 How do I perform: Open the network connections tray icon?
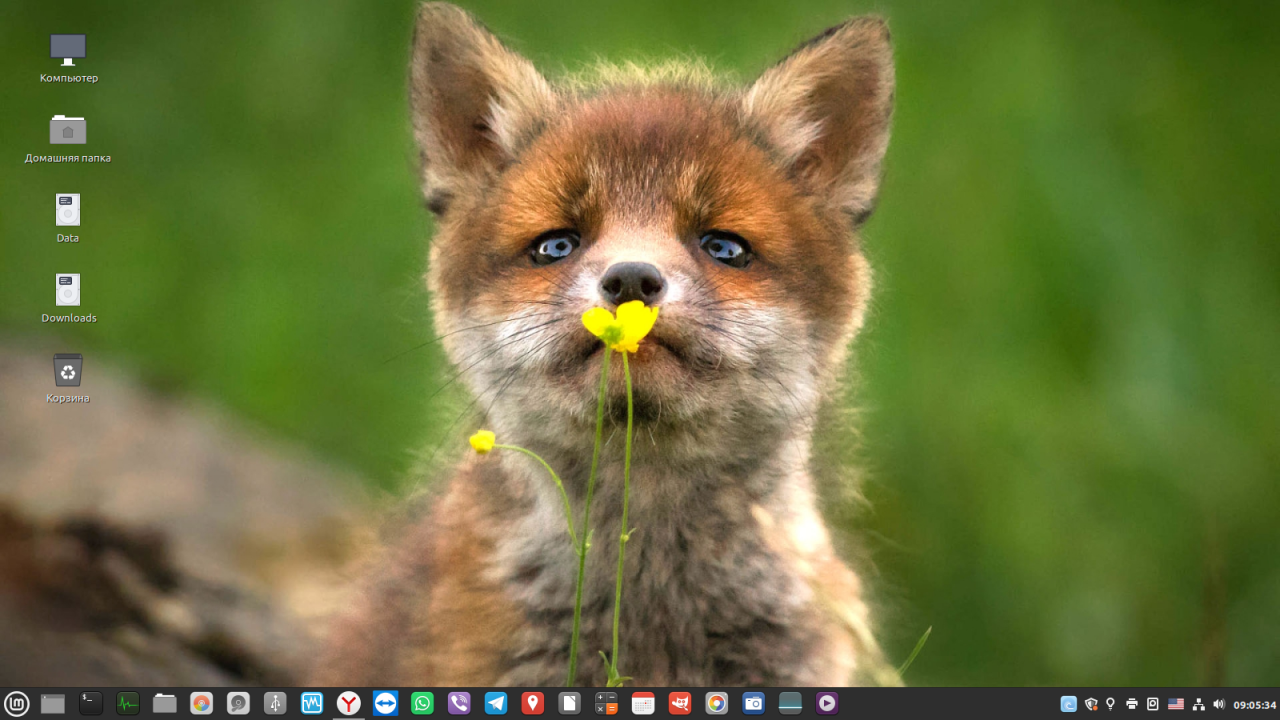click(x=1199, y=704)
